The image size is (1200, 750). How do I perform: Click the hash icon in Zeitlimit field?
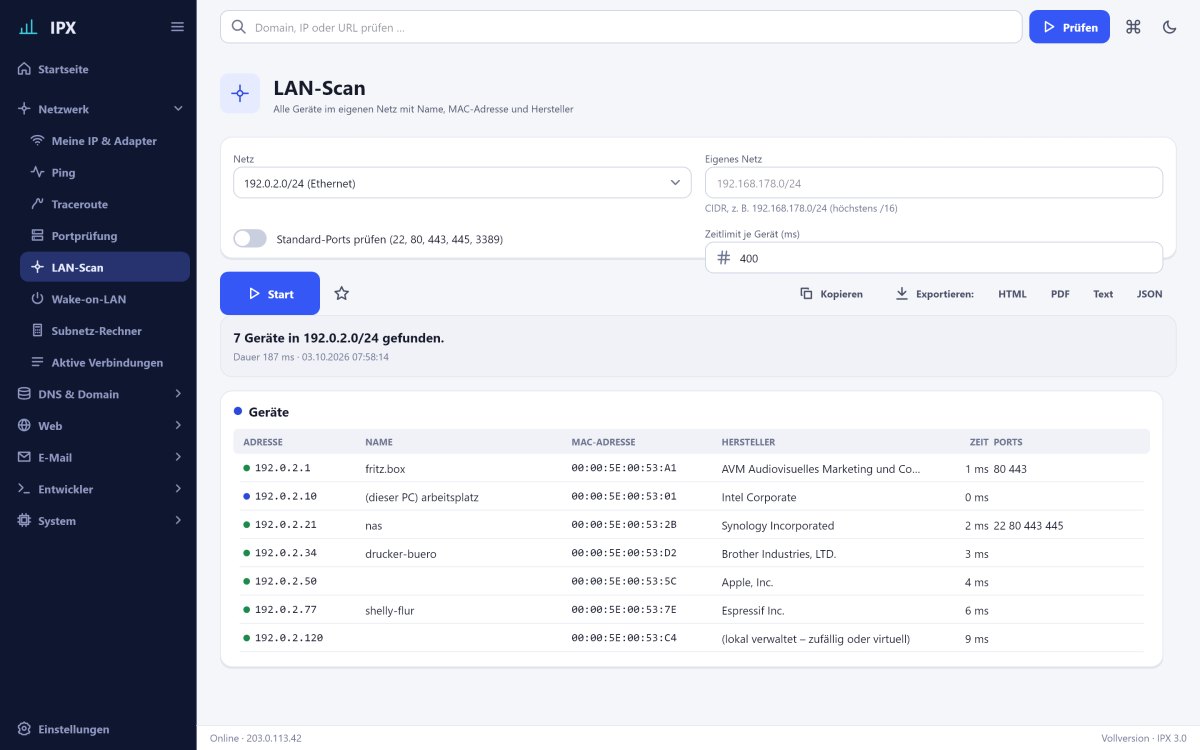coord(724,258)
